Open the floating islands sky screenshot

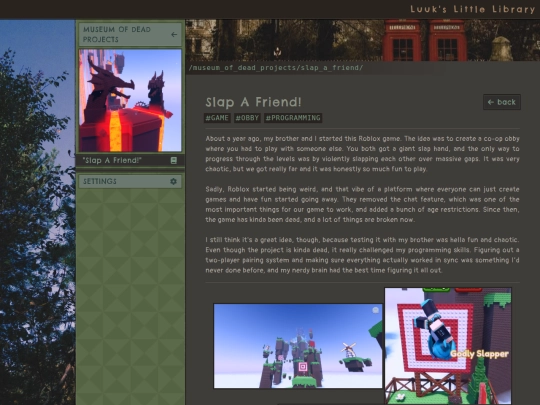tap(298, 346)
